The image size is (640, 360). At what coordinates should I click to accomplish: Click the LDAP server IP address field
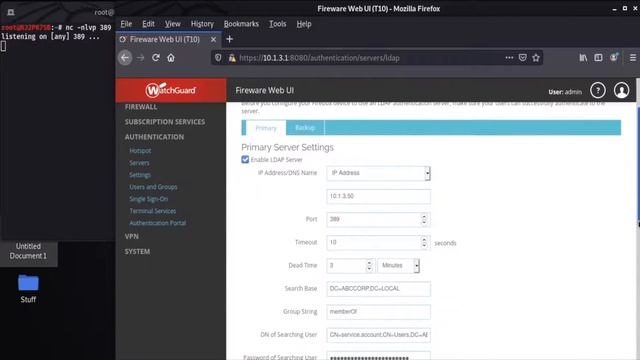click(x=378, y=196)
